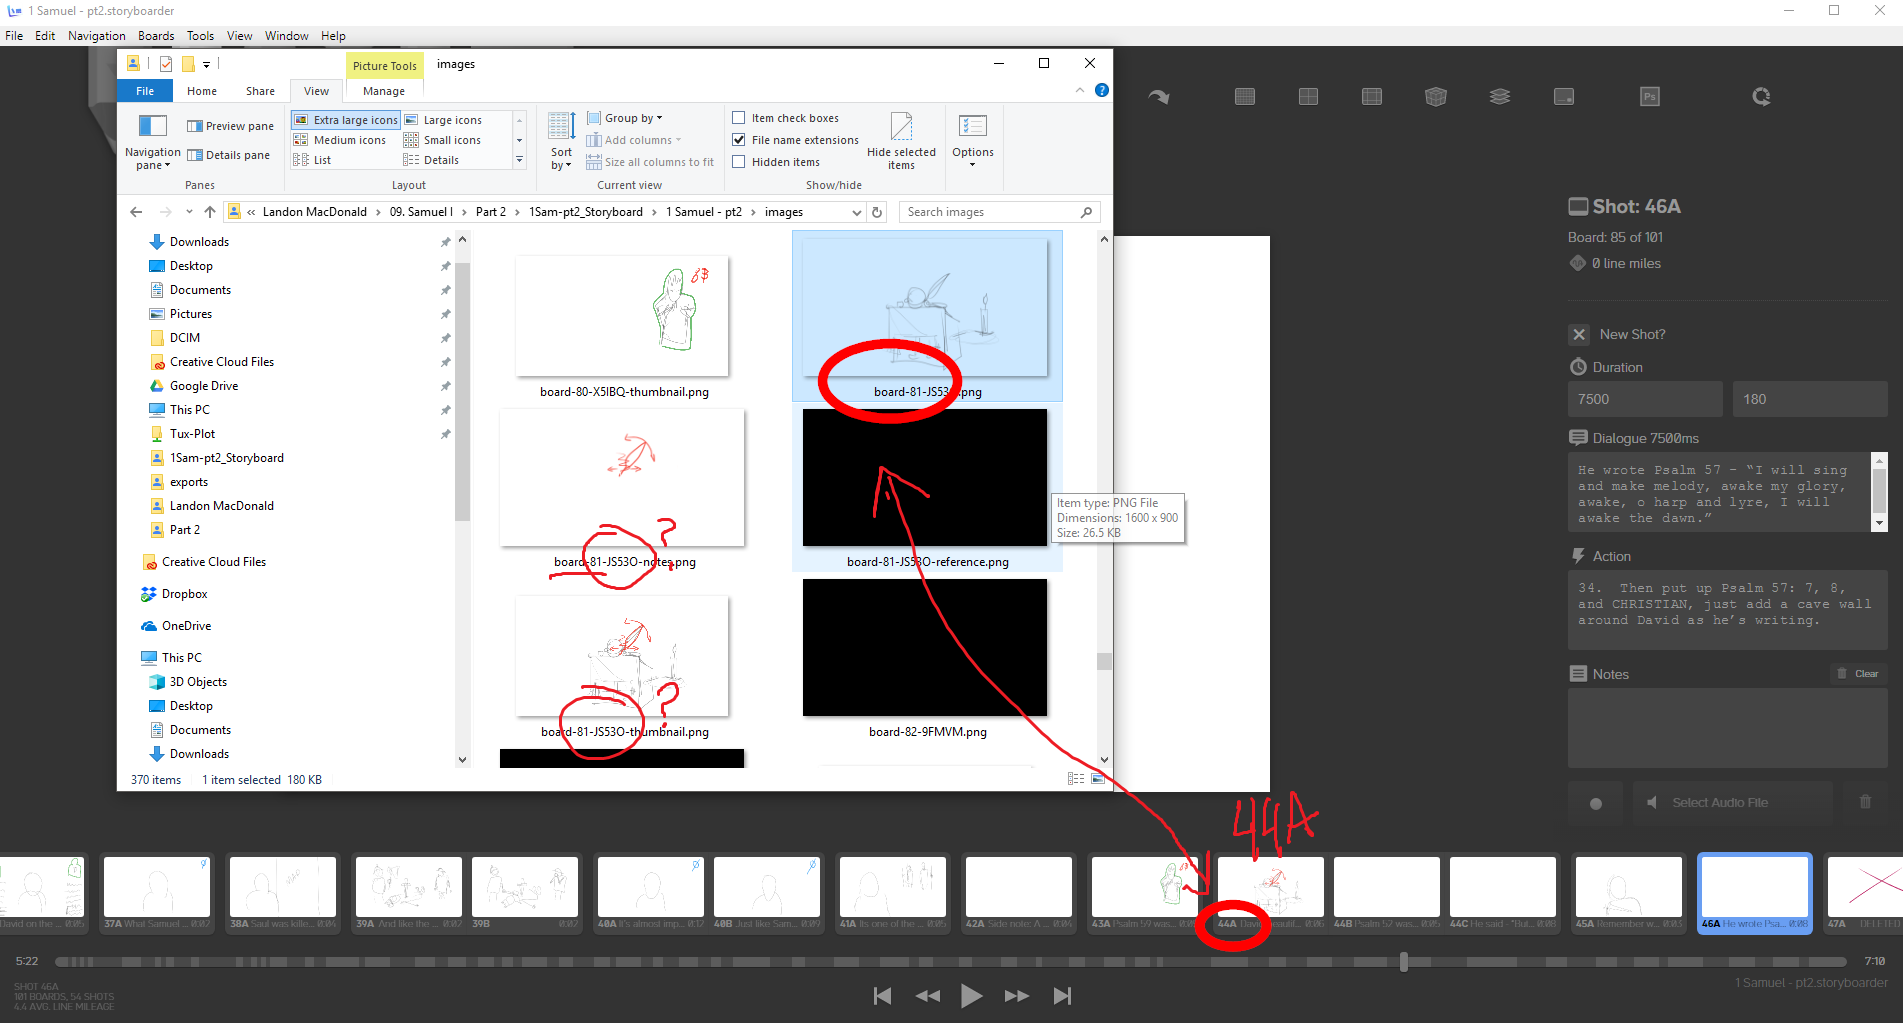Switch to the Home ribbon tab

tap(201, 90)
